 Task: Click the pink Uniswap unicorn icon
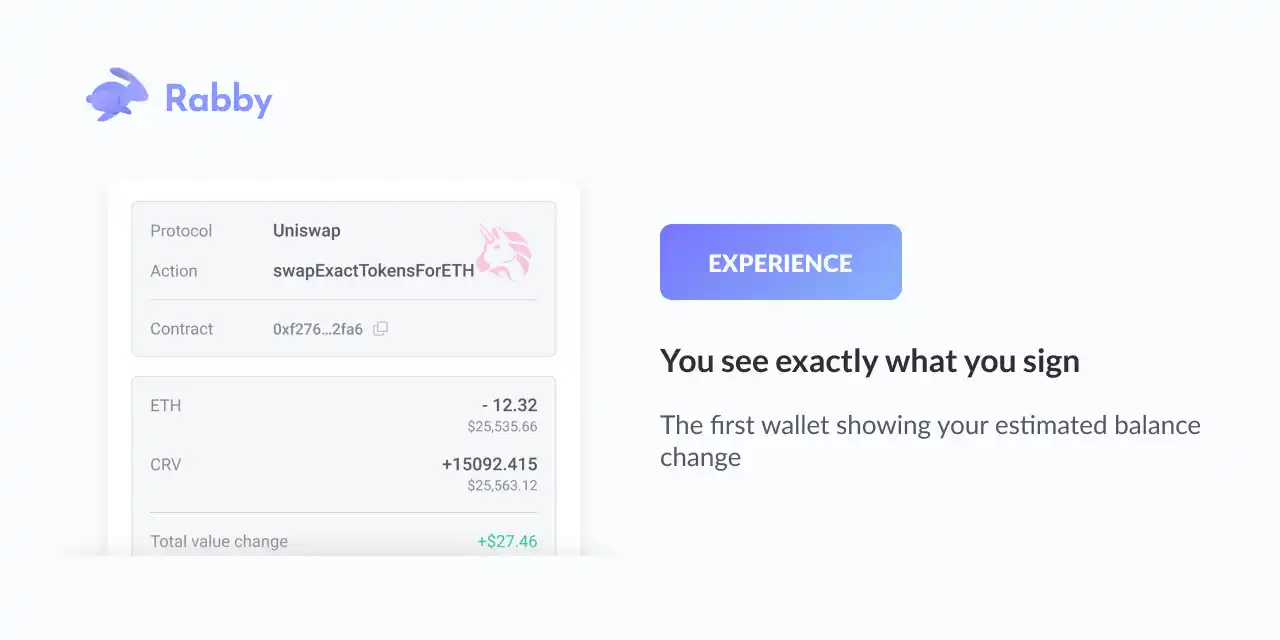click(x=503, y=252)
